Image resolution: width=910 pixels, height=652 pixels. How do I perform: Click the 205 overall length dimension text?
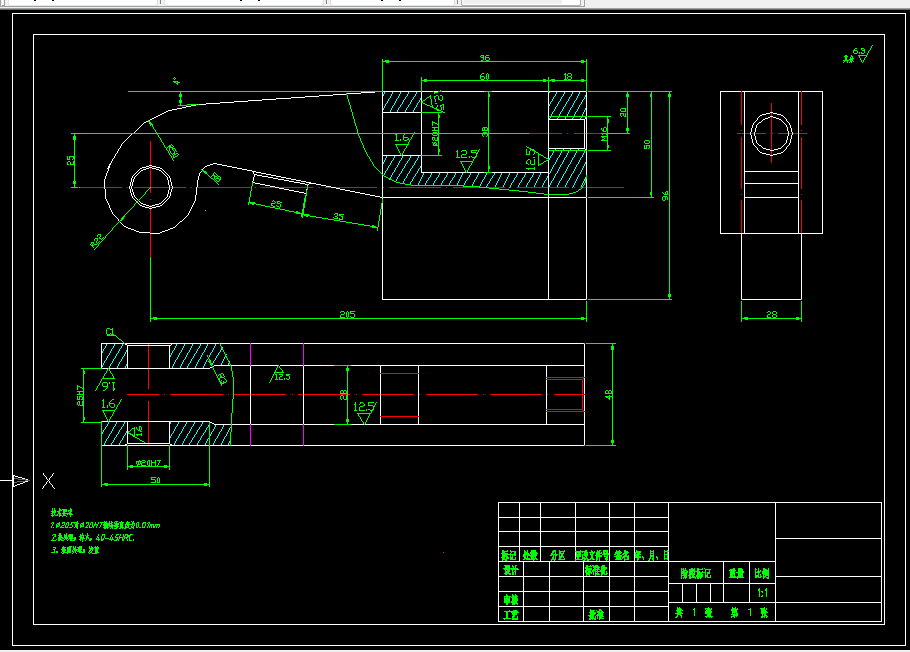(347, 314)
